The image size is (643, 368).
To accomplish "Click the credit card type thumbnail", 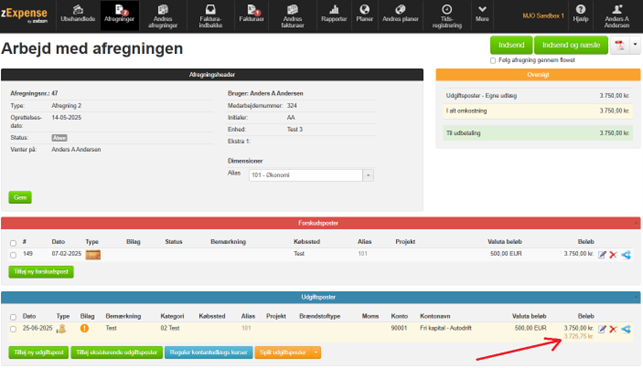I will click(x=93, y=255).
